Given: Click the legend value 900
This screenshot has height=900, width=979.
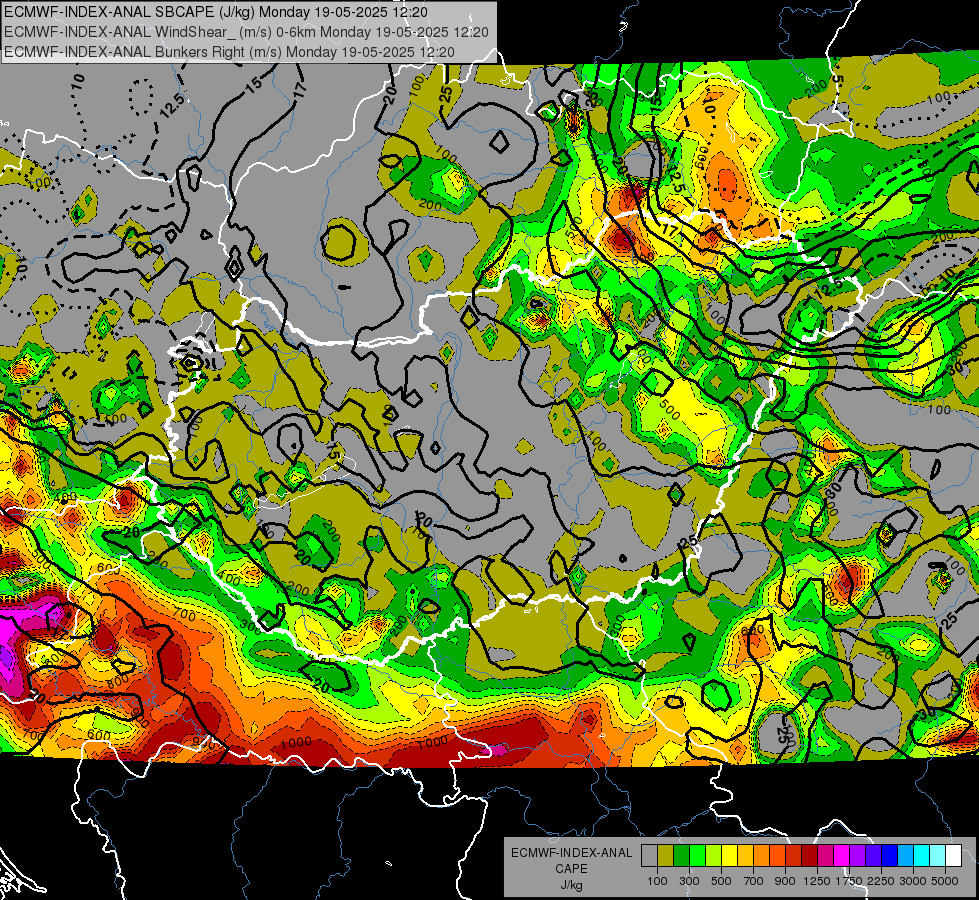Looking at the screenshot, I should coord(785,881).
